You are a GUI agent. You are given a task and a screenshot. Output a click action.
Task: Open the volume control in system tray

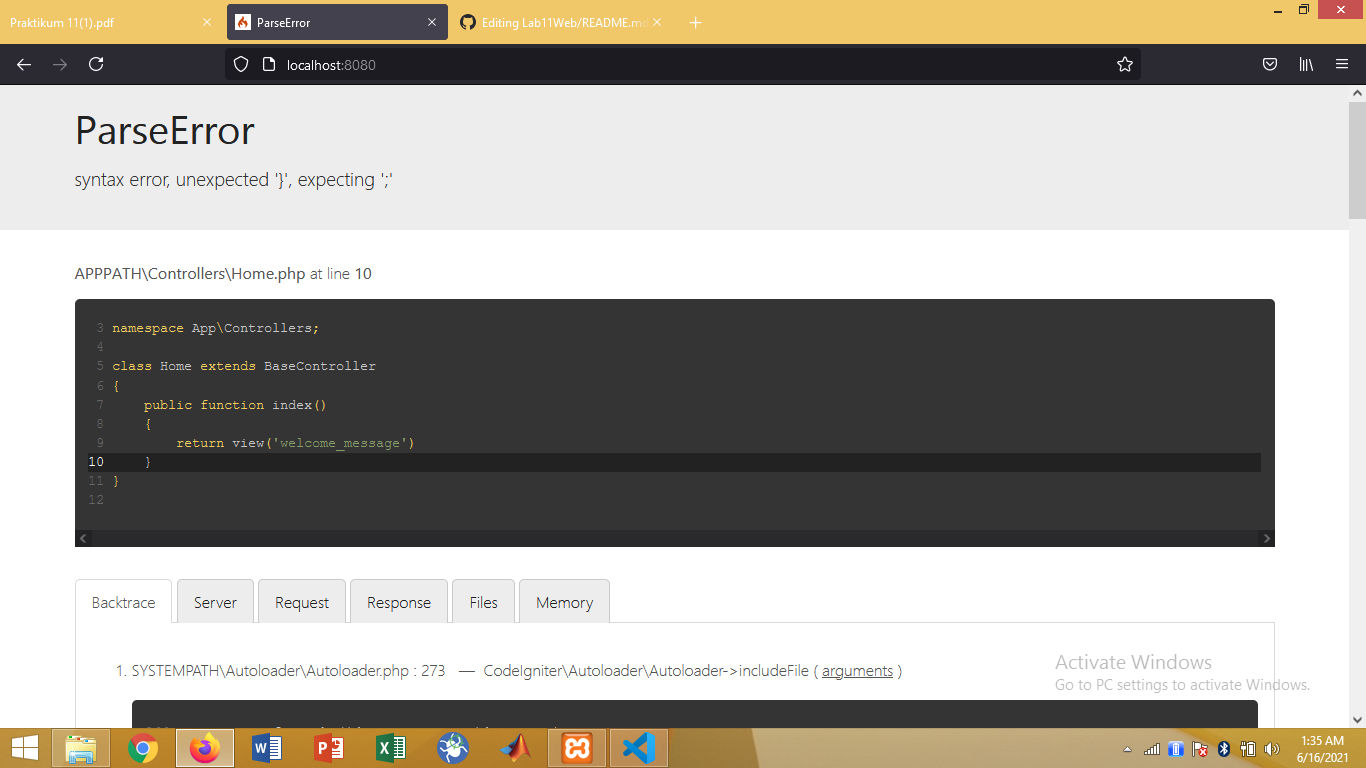click(x=1272, y=747)
